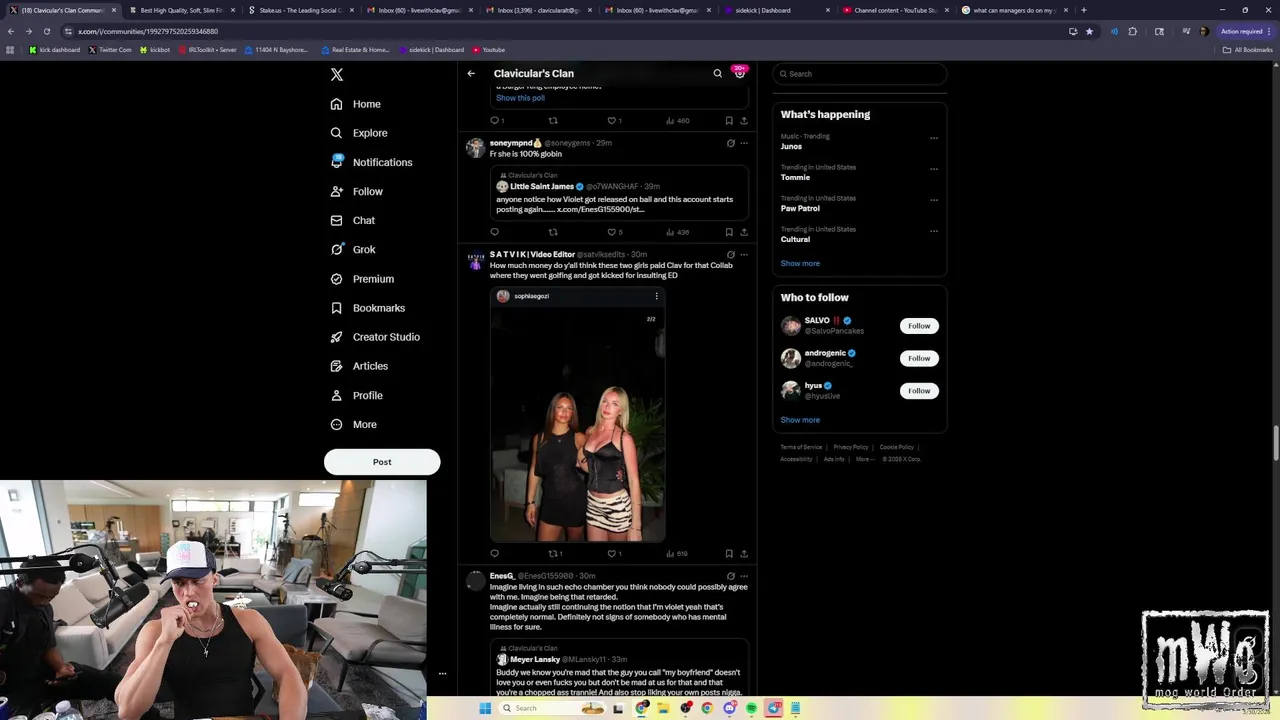Open community notifications bell with 20+ badge
1280x720 pixels.
click(740, 73)
